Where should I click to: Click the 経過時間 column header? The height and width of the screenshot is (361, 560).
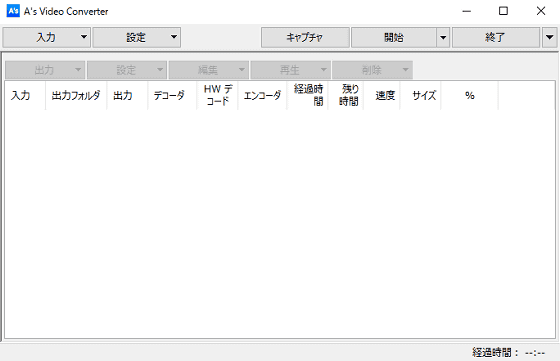307,96
